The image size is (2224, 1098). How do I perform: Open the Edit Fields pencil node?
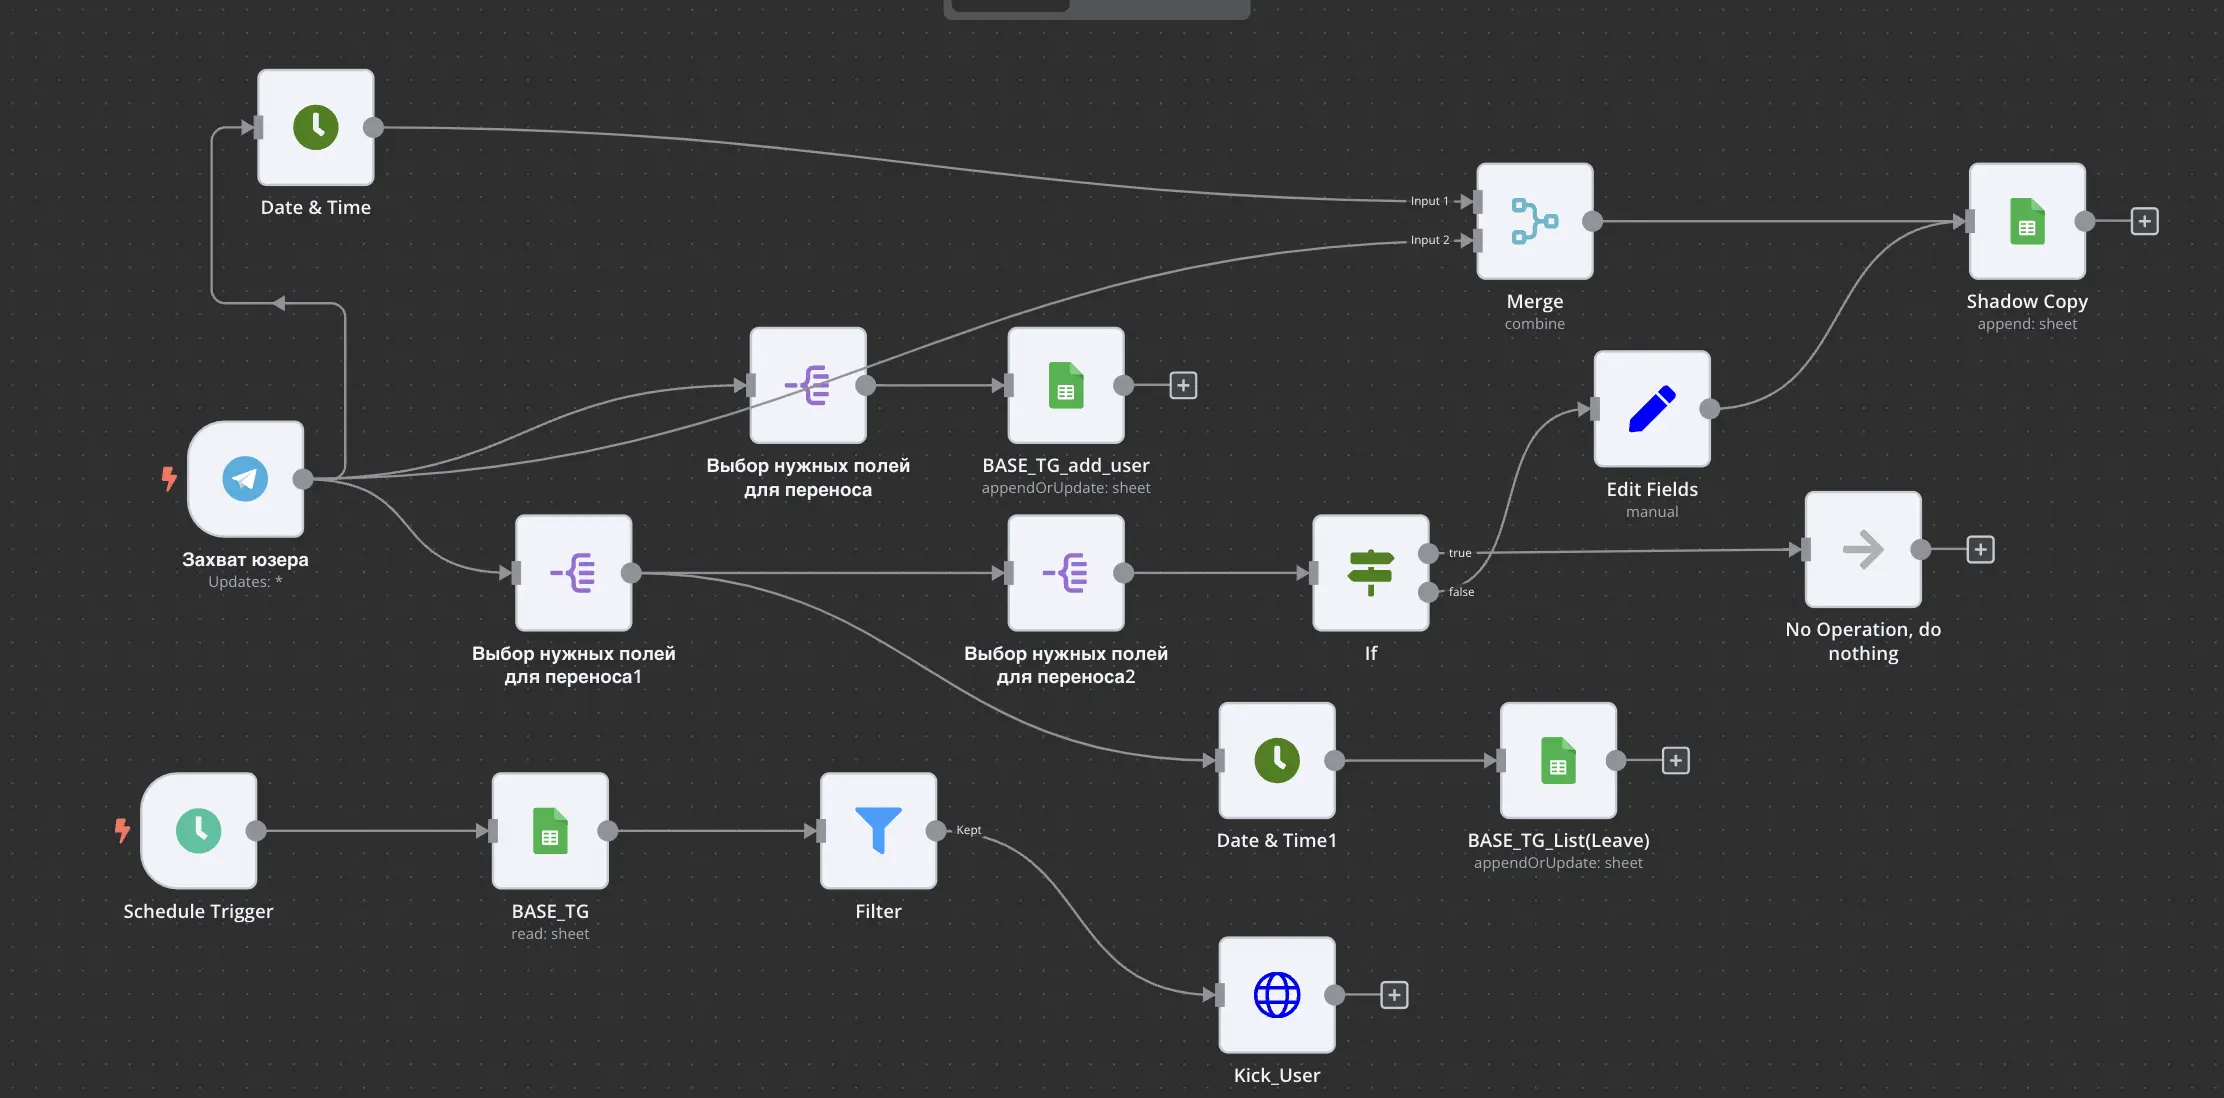pos(1652,409)
